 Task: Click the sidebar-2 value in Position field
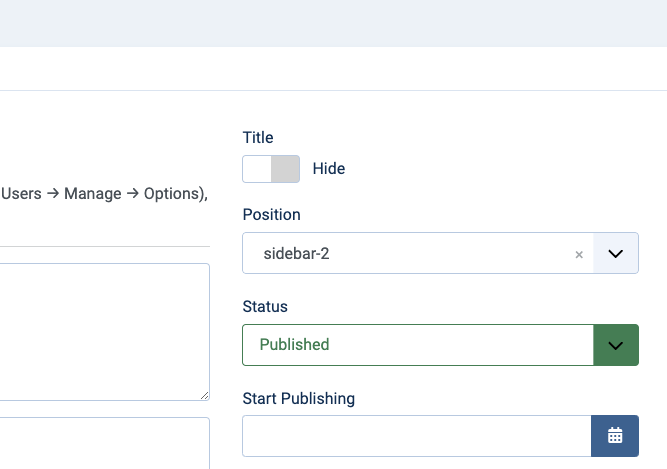(296, 254)
